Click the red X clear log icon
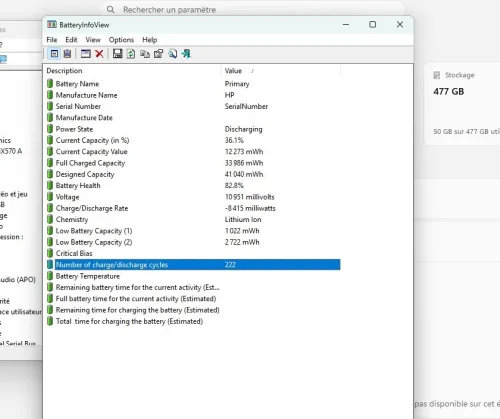Viewport: 500px width, 419px height. (99, 54)
